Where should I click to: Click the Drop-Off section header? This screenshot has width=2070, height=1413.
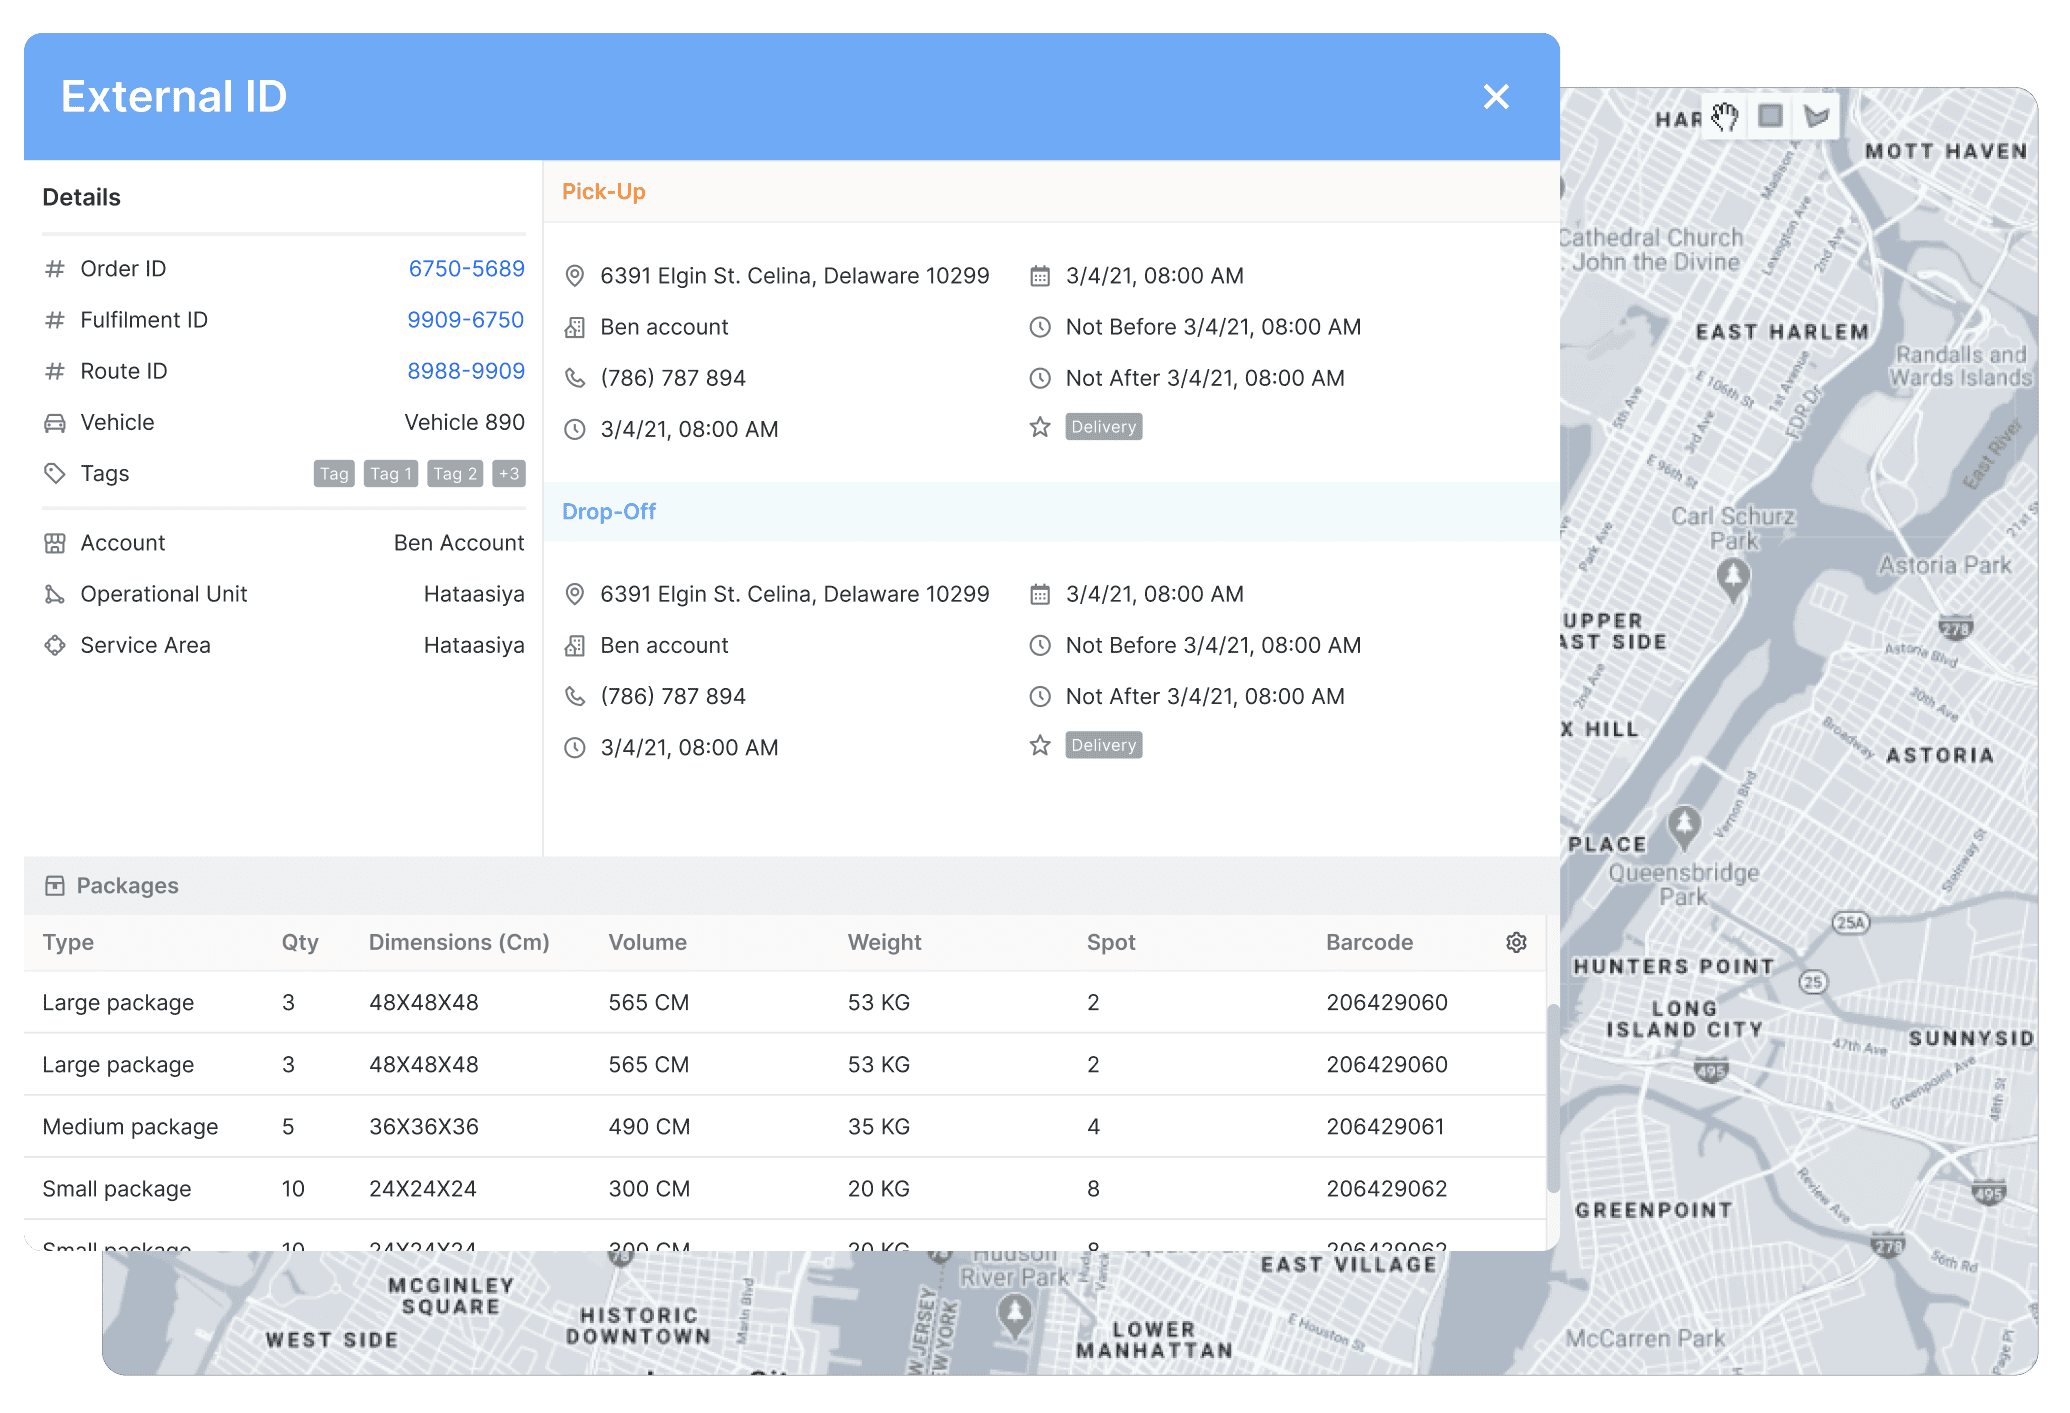[1051, 512]
